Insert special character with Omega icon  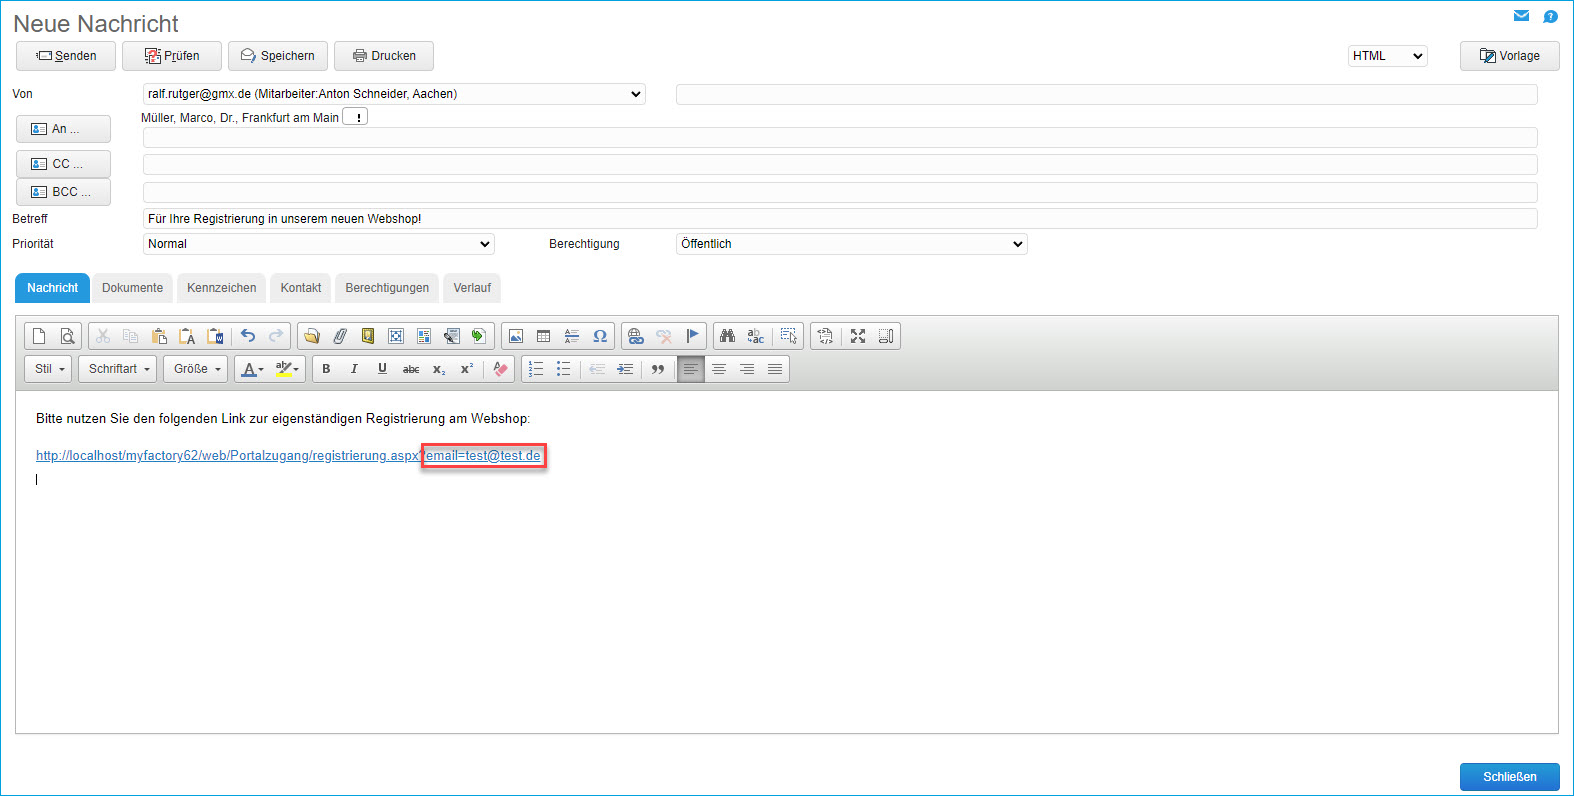coord(600,336)
